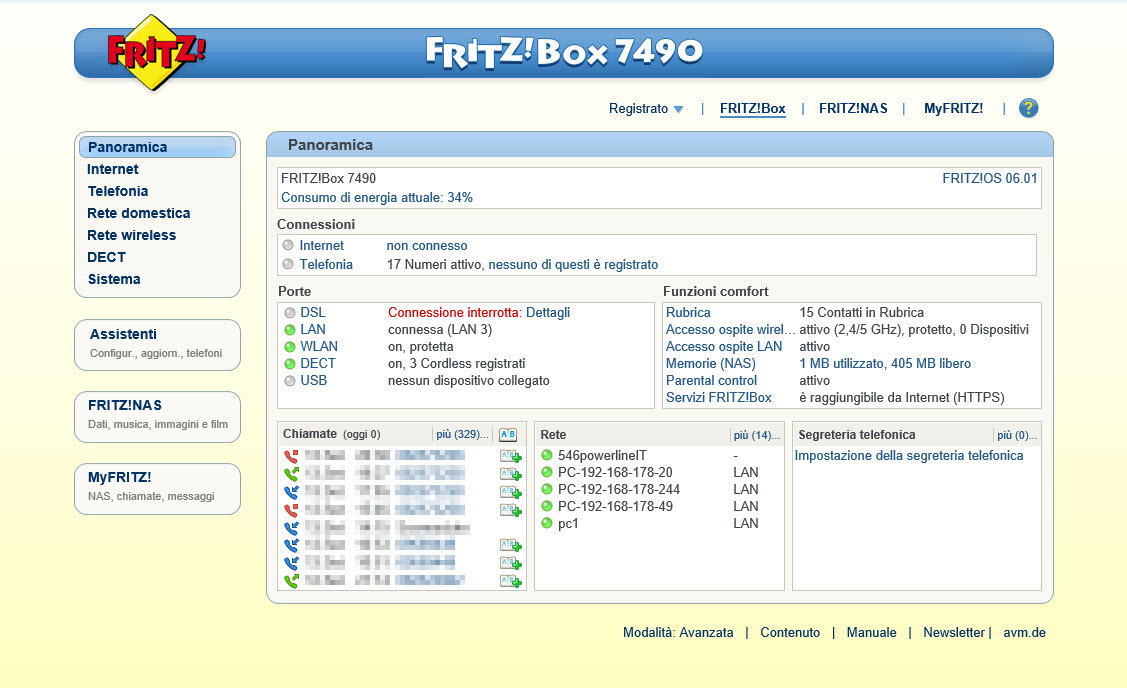Click the FRITZ!OS 06.01 version link
This screenshot has width=1127, height=688.
click(990, 178)
